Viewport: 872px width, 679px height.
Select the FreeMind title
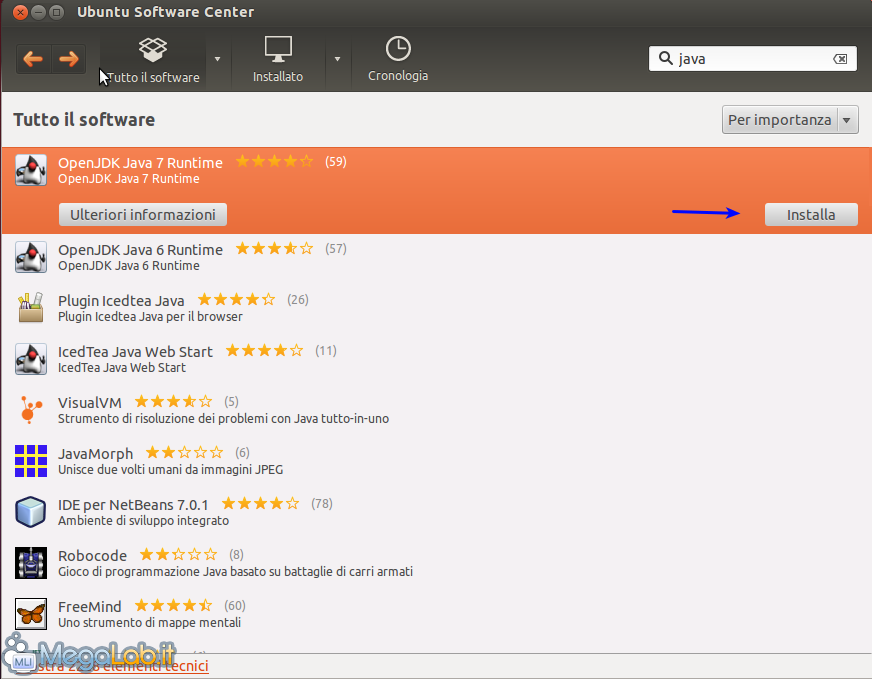90,607
